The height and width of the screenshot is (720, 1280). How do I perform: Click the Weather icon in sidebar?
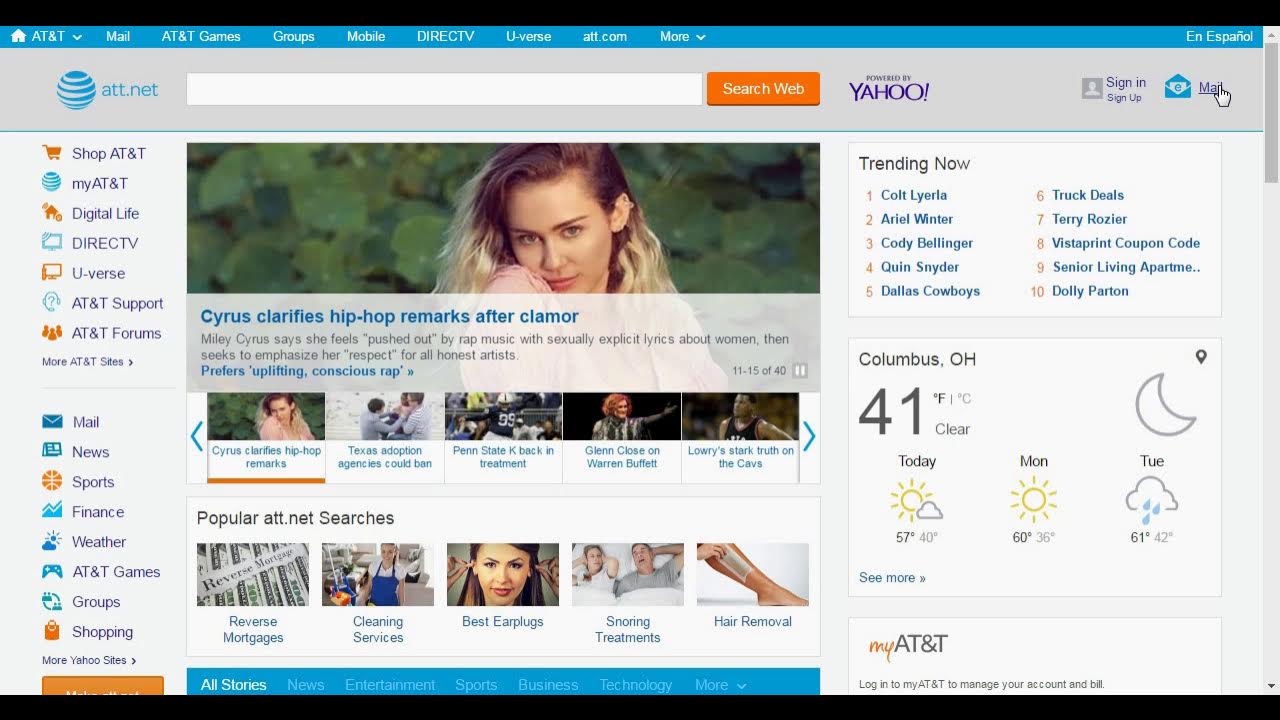click(52, 542)
